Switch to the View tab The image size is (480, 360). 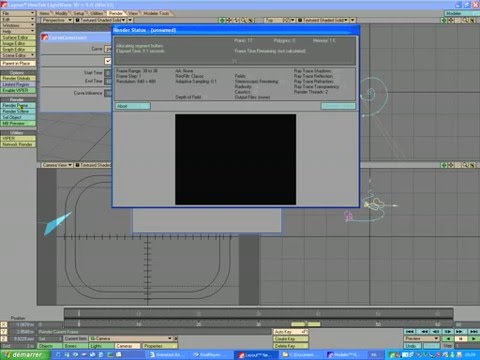click(x=133, y=13)
